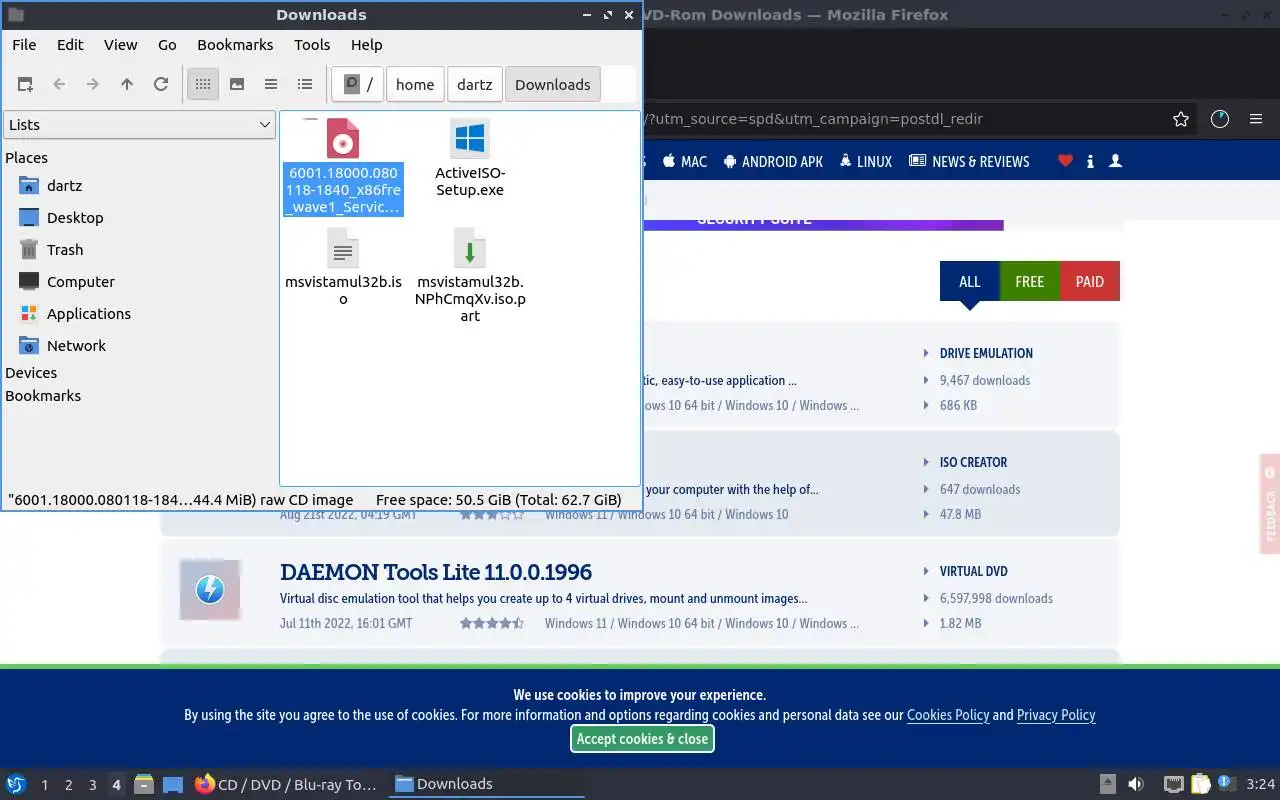Open the File menu

click(24, 45)
